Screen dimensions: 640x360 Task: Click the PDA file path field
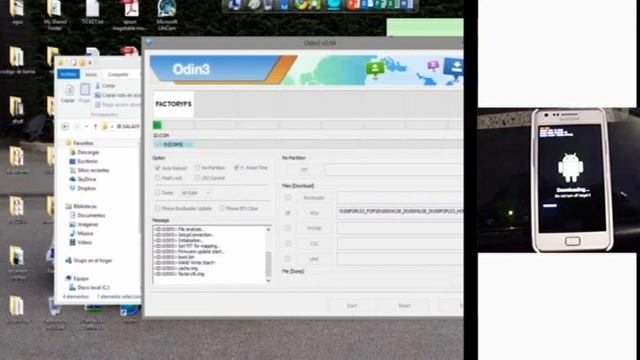pyautogui.click(x=400, y=212)
